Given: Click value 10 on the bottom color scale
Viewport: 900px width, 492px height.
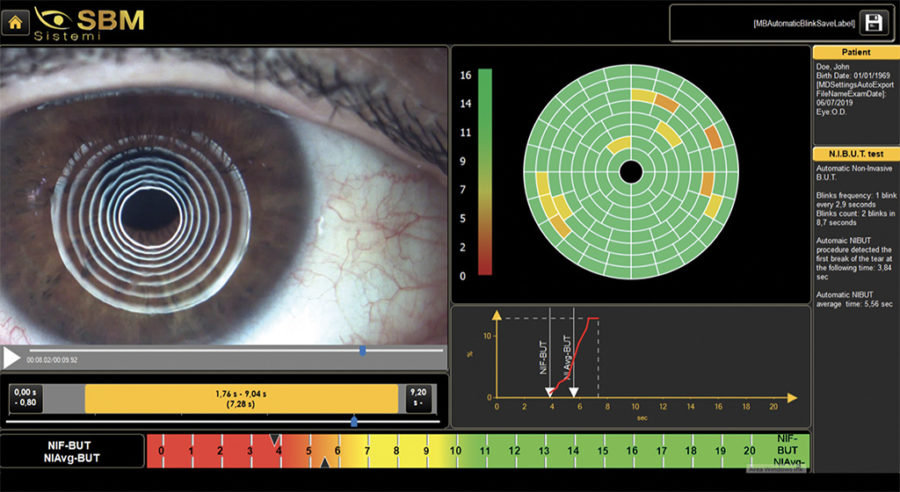Looking at the screenshot, I should (x=455, y=451).
